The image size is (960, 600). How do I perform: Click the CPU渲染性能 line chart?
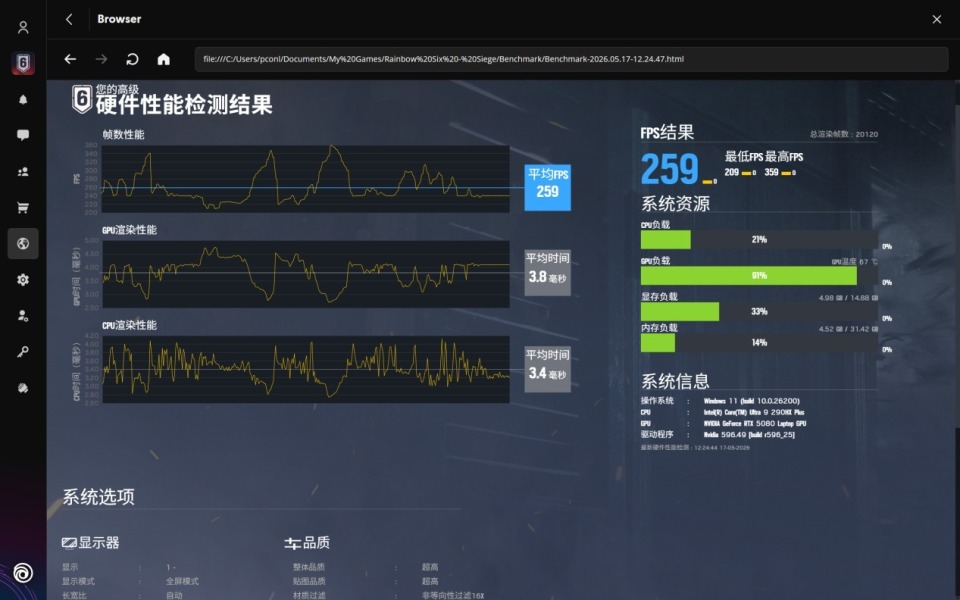coord(306,369)
